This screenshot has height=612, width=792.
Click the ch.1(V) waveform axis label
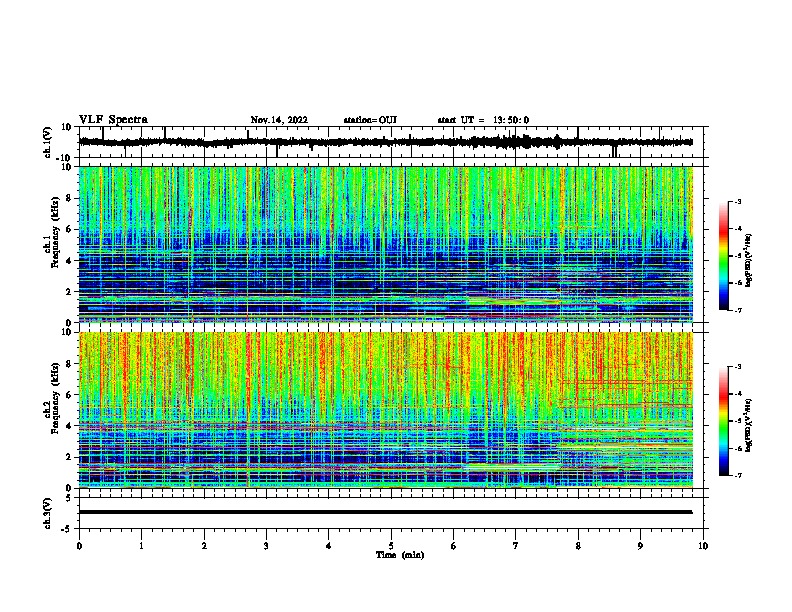pos(47,142)
